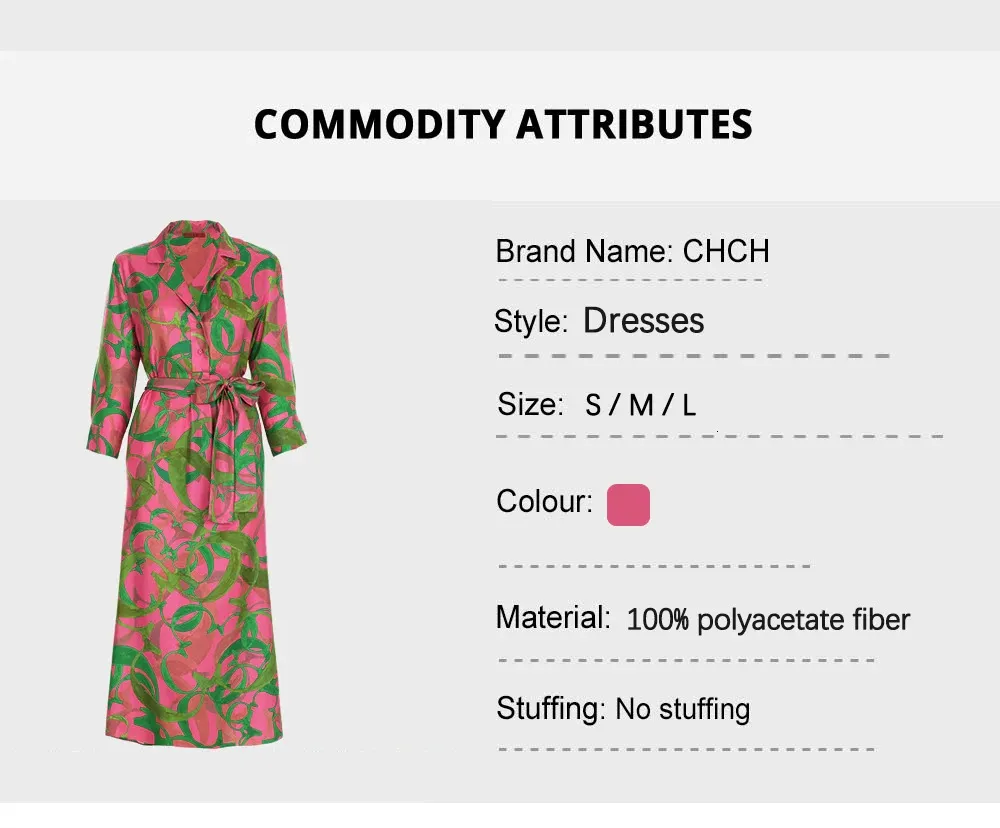Image resolution: width=1000 pixels, height=828 pixels.
Task: Click the Material label
Action: click(x=553, y=617)
